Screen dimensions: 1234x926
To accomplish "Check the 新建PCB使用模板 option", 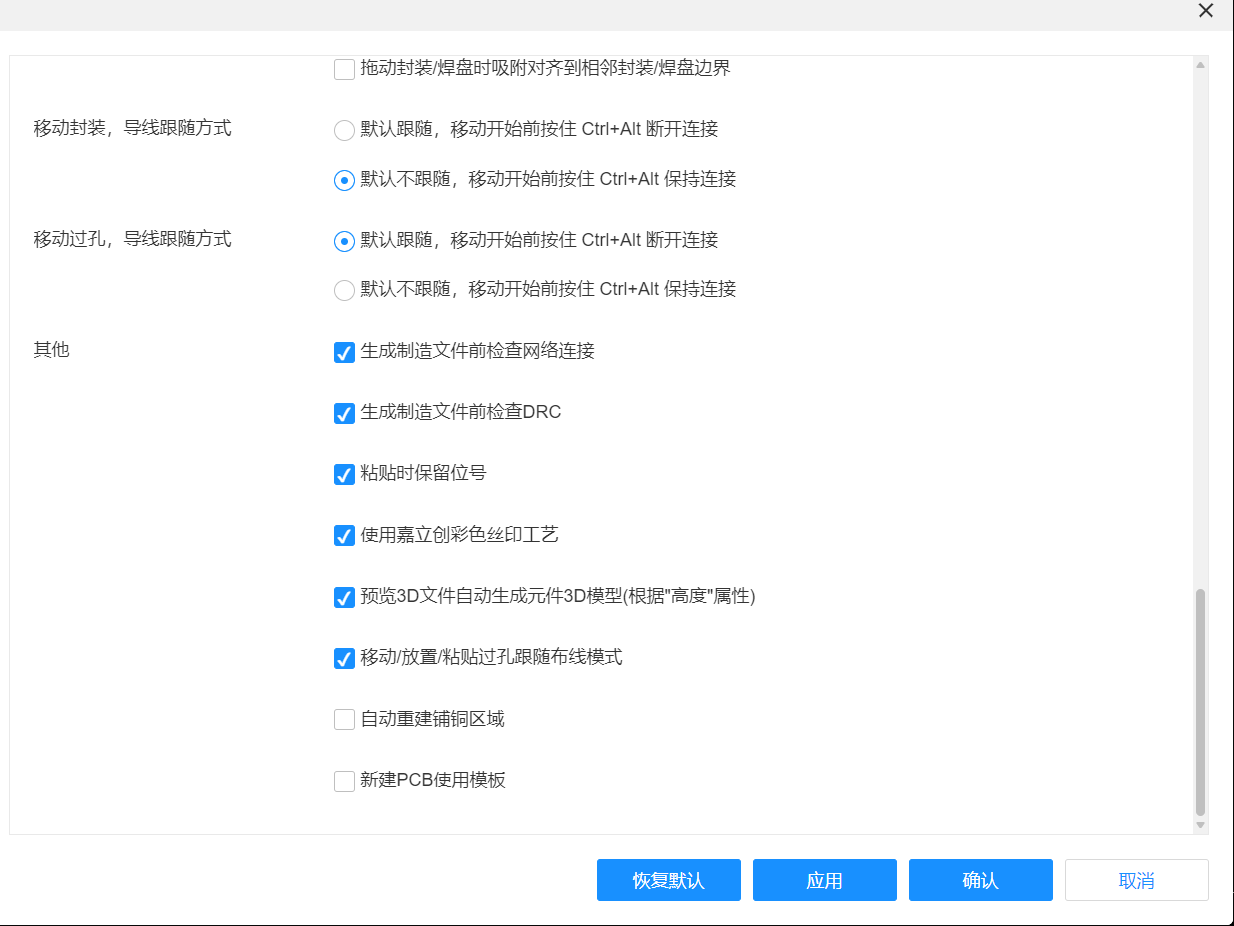I will click(x=344, y=781).
